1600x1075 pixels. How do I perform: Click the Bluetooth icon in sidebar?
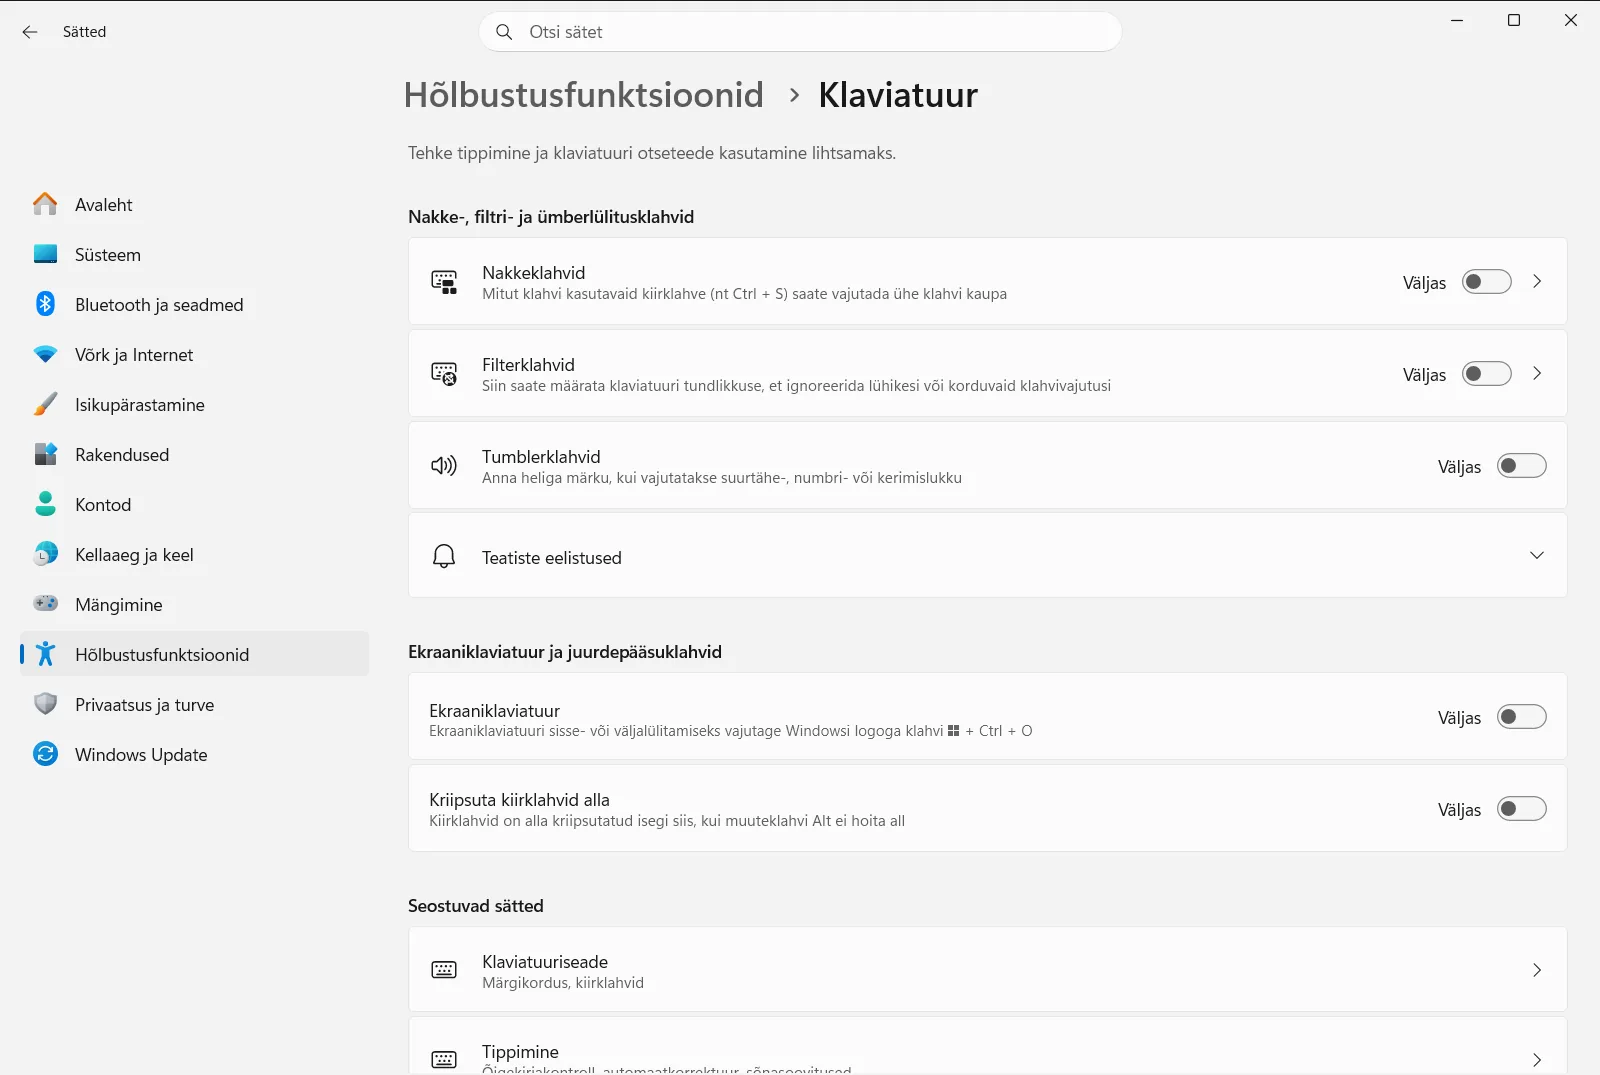pos(45,304)
